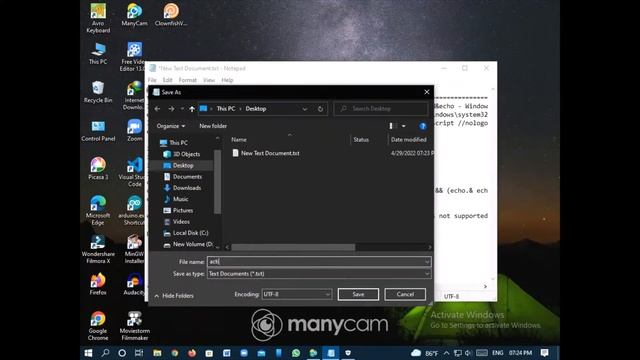Screen dimensions: 640x360
Task: Create a New folder
Action: tap(213, 126)
